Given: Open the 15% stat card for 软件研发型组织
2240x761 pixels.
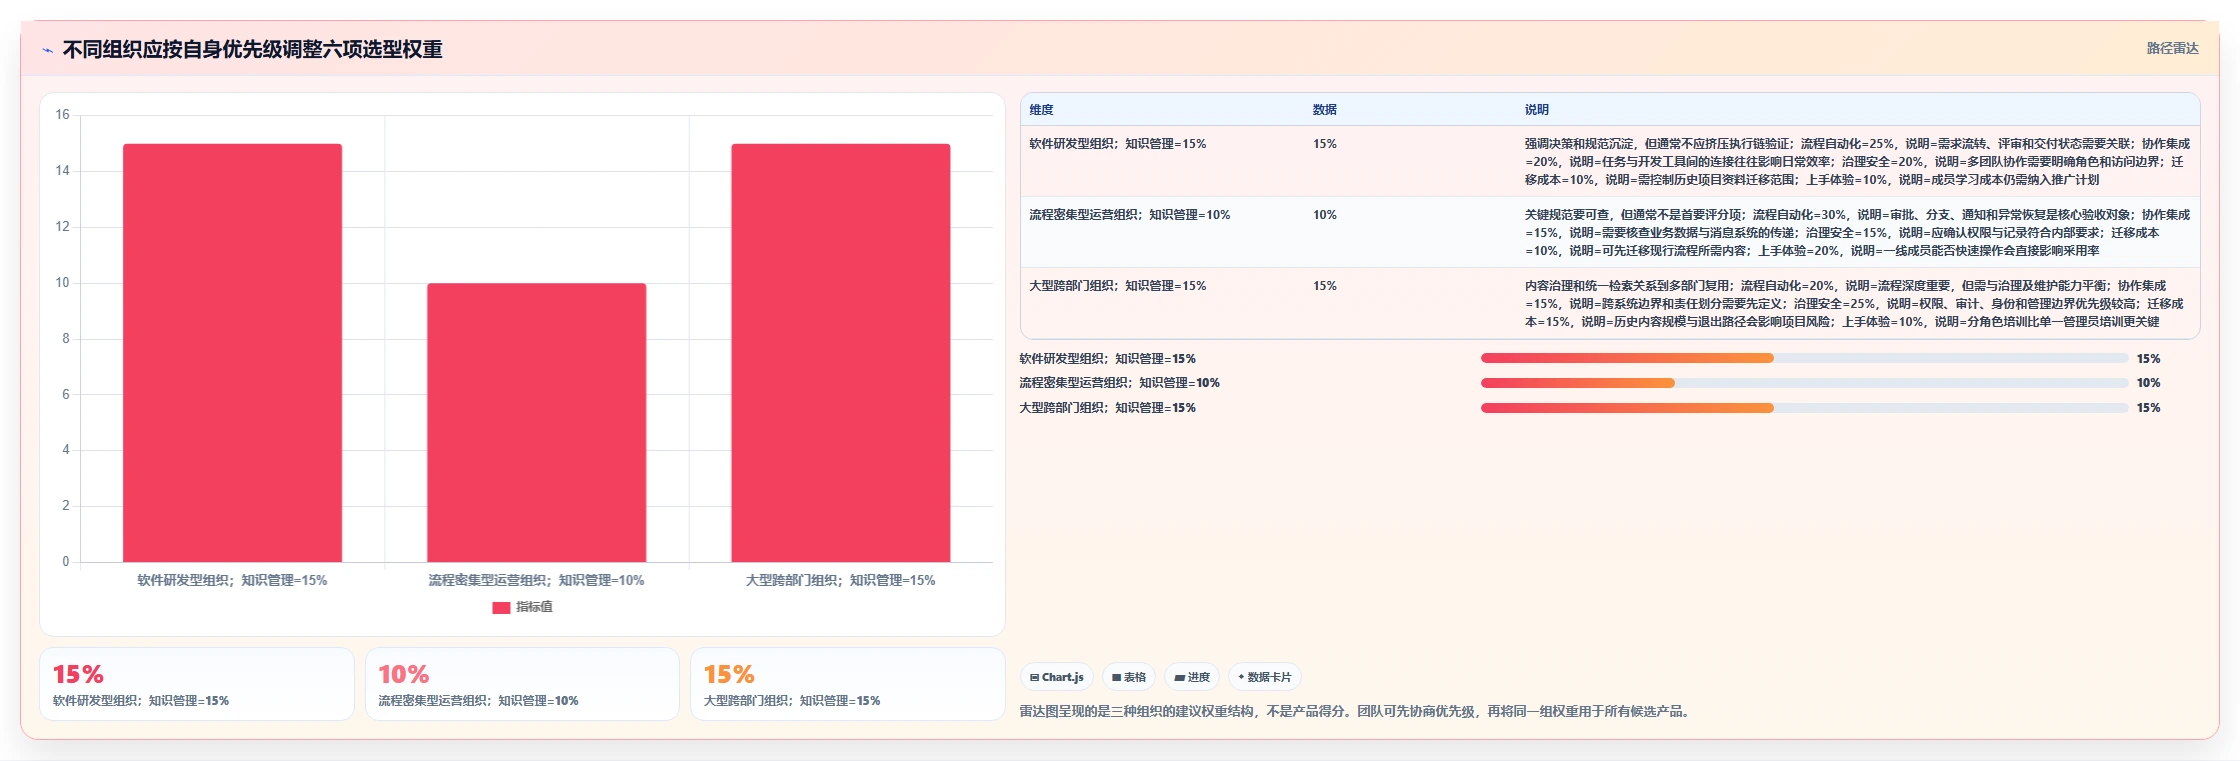Looking at the screenshot, I should (197, 684).
